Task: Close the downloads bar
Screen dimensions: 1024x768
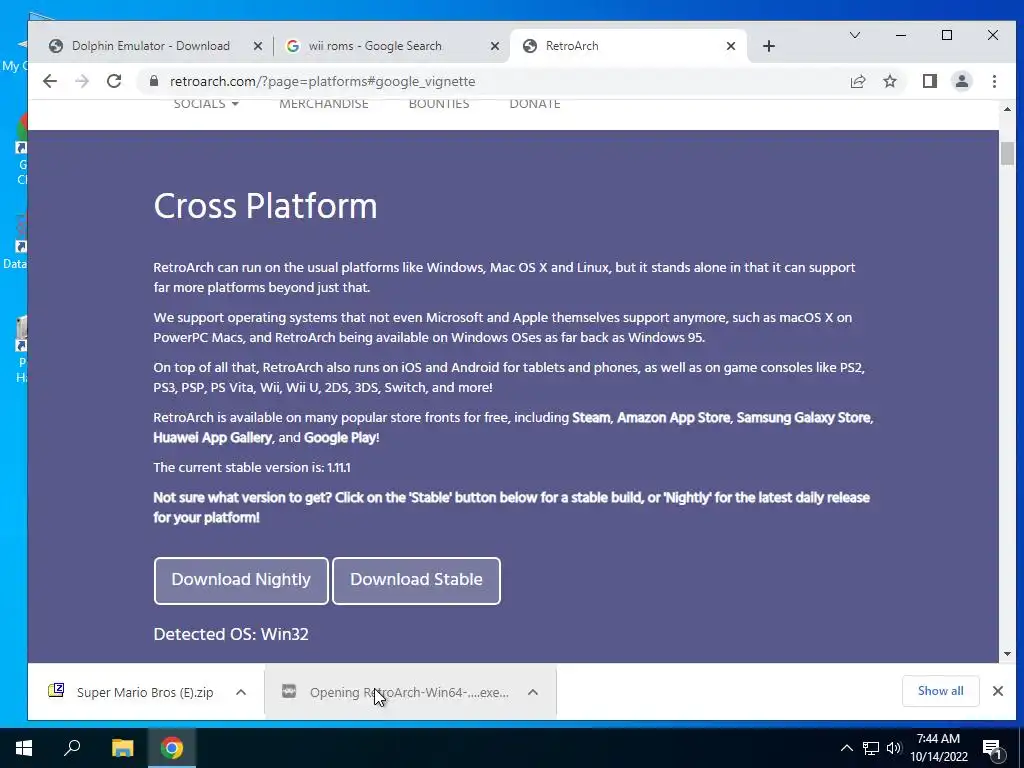Action: [x=997, y=691]
